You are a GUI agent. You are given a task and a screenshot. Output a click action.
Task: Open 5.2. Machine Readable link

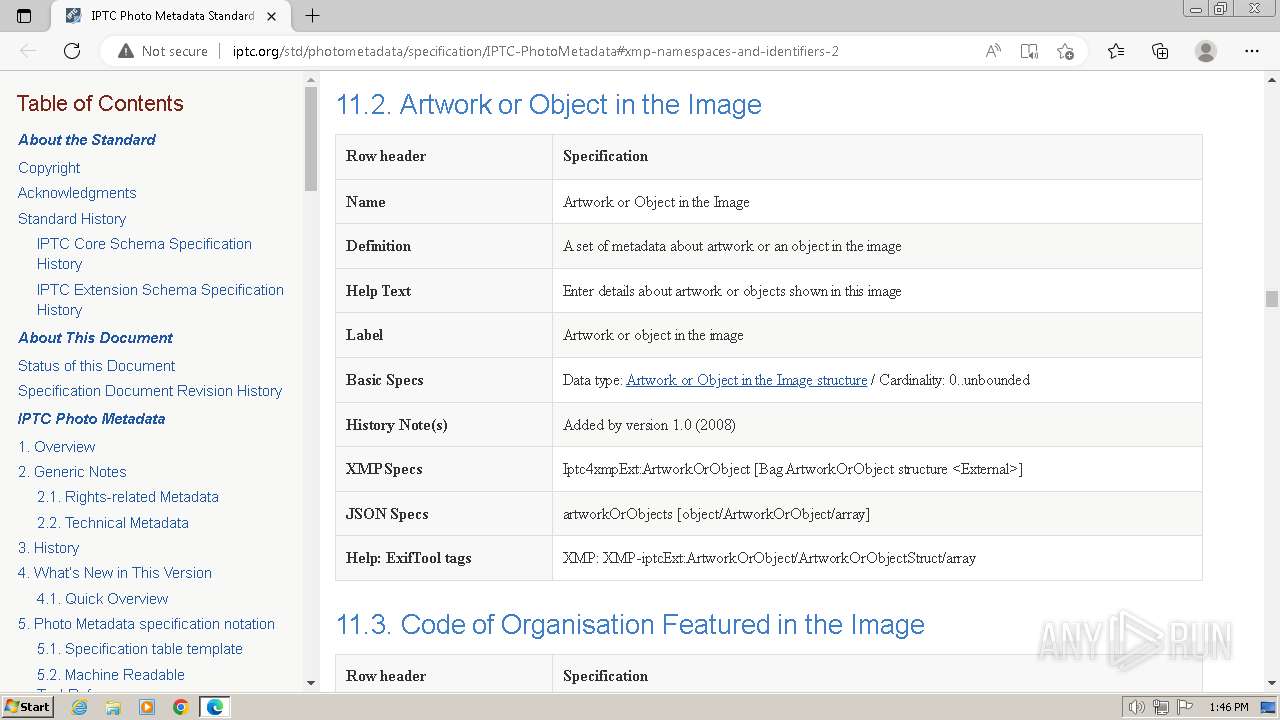click(111, 675)
